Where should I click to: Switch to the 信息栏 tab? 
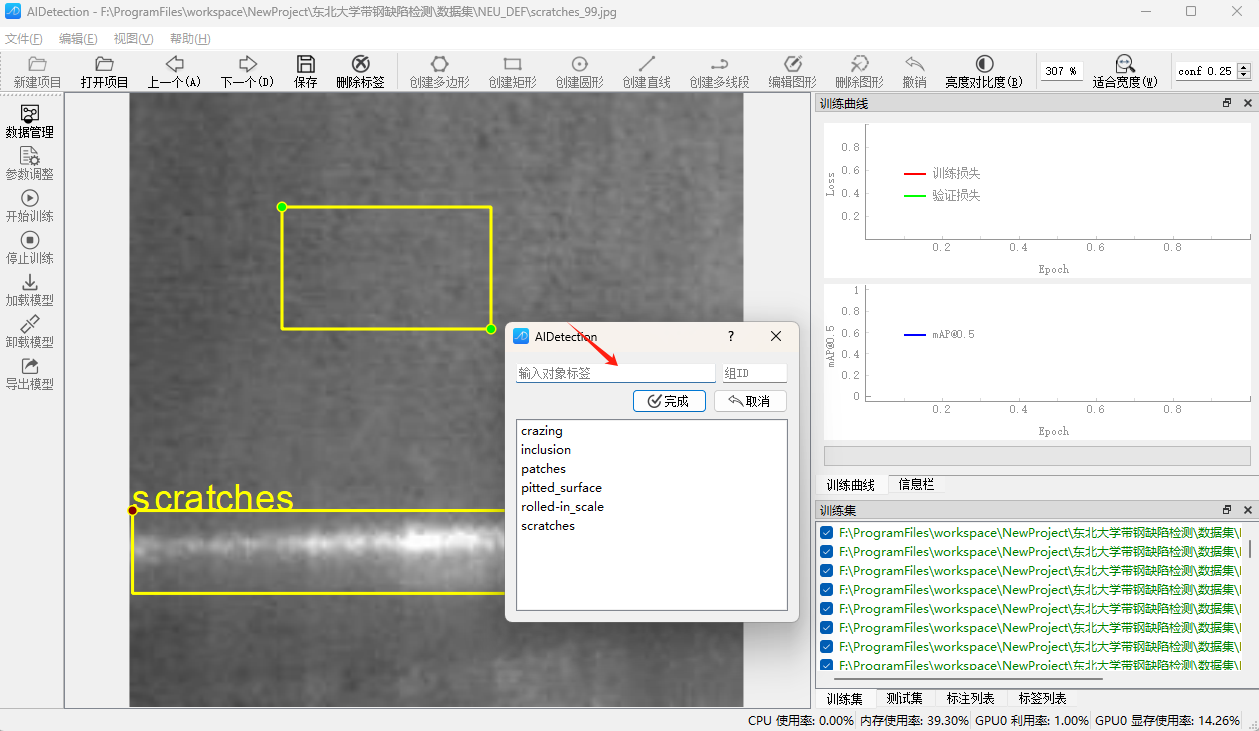[x=916, y=484]
